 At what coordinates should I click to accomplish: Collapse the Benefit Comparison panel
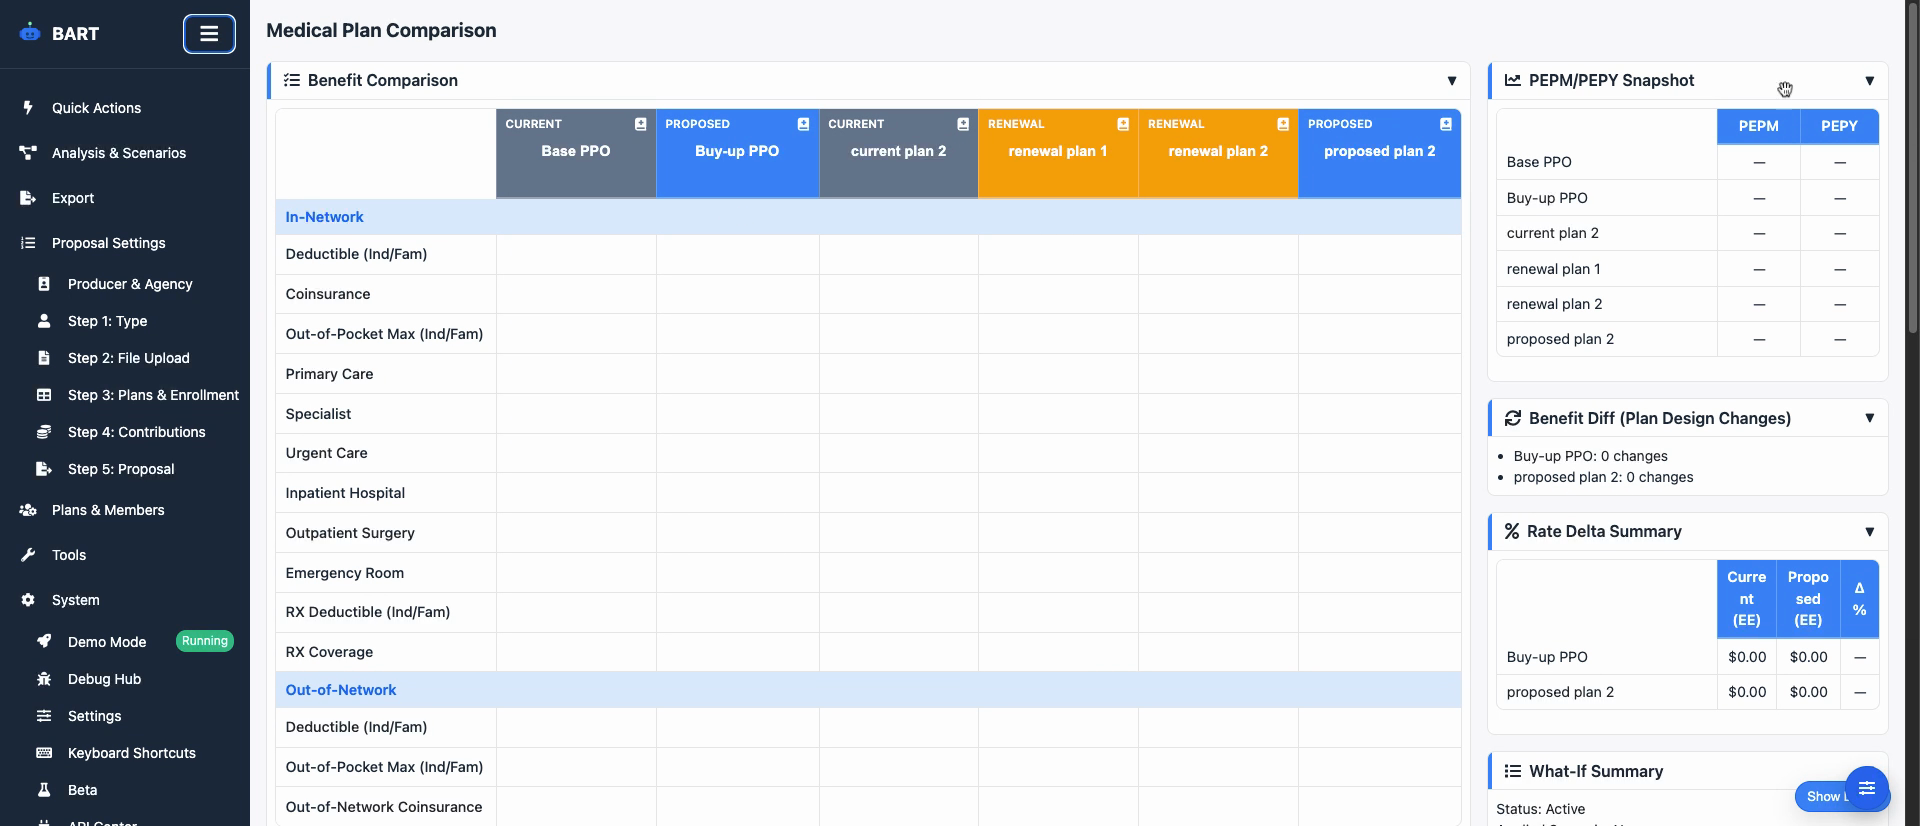(x=1451, y=81)
